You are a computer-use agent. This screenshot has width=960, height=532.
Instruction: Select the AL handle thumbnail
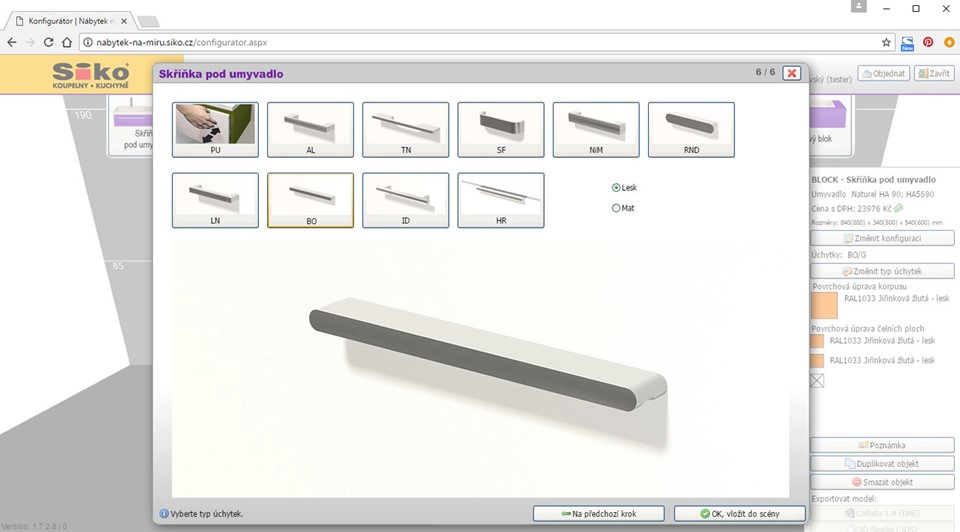click(x=310, y=130)
